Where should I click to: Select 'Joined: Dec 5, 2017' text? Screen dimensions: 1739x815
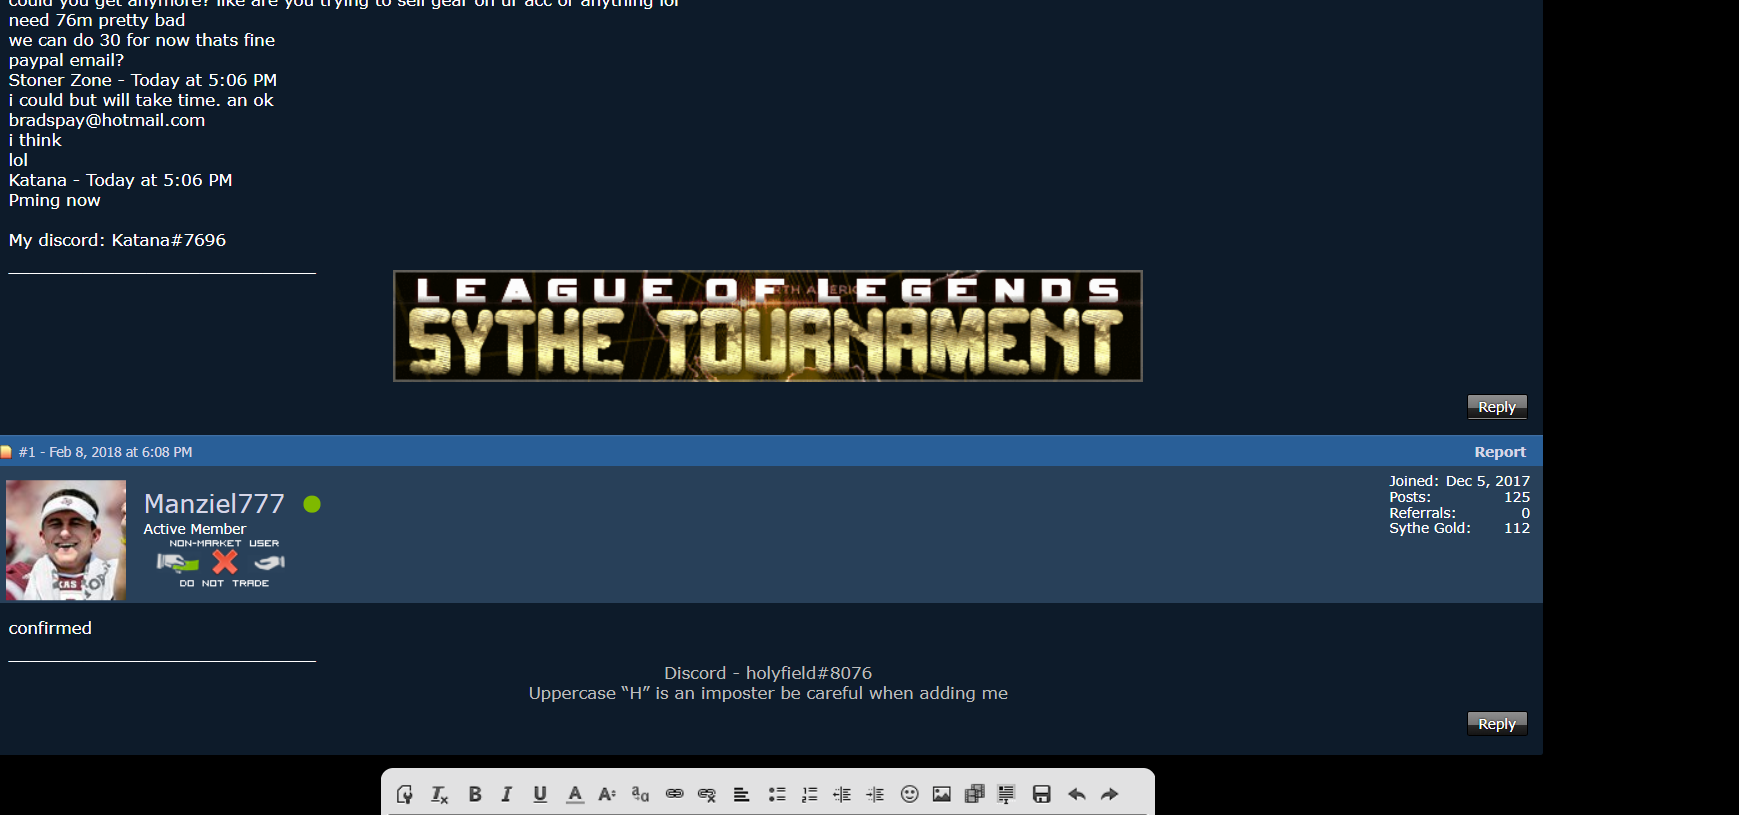[x=1459, y=481]
